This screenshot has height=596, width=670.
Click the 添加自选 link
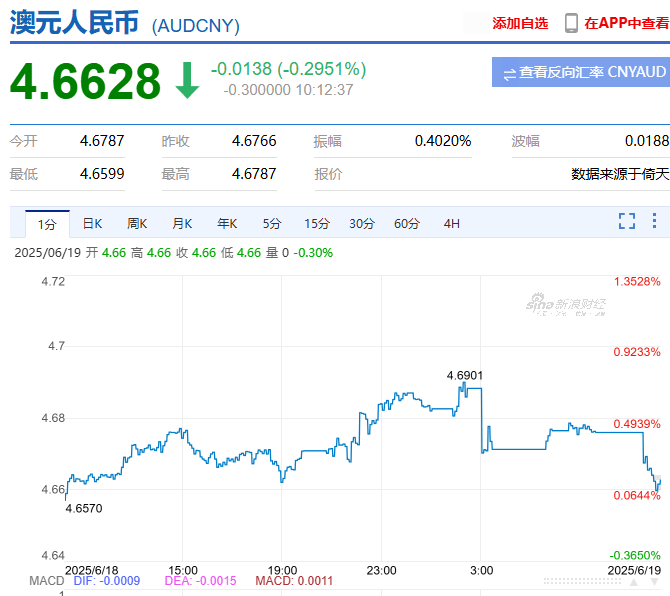point(520,23)
